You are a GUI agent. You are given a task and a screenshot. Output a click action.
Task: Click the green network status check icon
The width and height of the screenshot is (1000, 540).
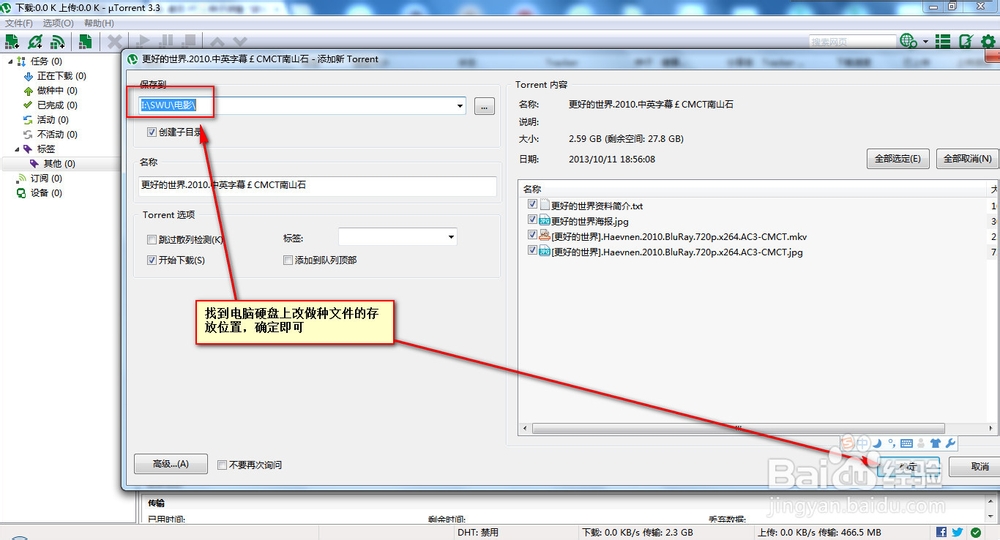coord(976,532)
